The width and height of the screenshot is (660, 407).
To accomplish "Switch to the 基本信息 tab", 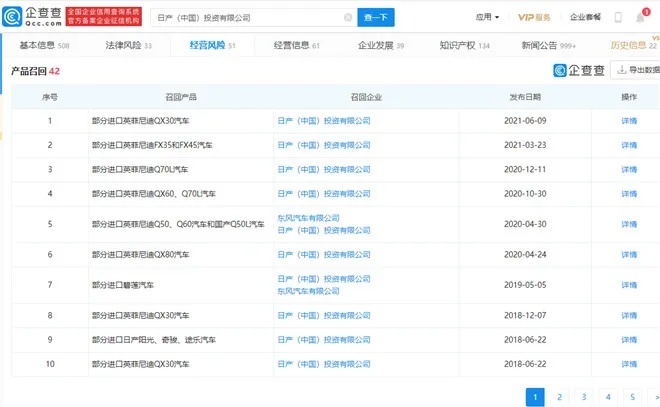I will [44, 45].
